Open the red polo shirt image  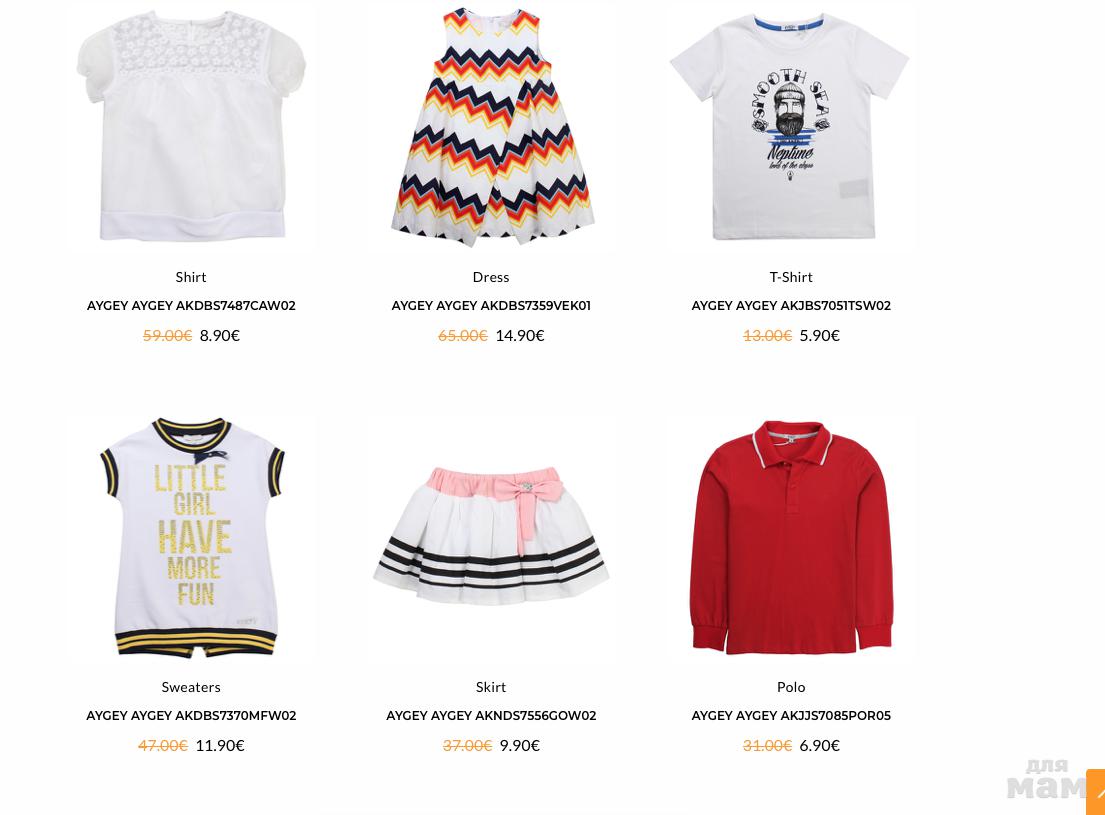point(791,537)
